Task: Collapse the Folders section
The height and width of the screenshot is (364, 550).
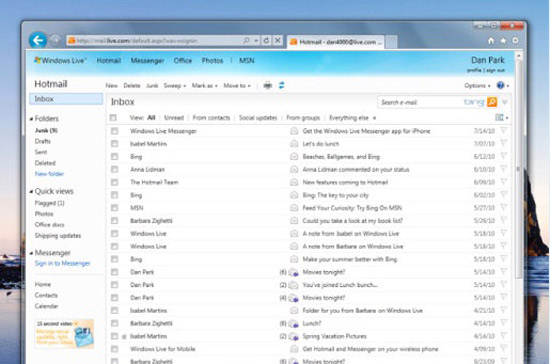Action: coord(31,119)
